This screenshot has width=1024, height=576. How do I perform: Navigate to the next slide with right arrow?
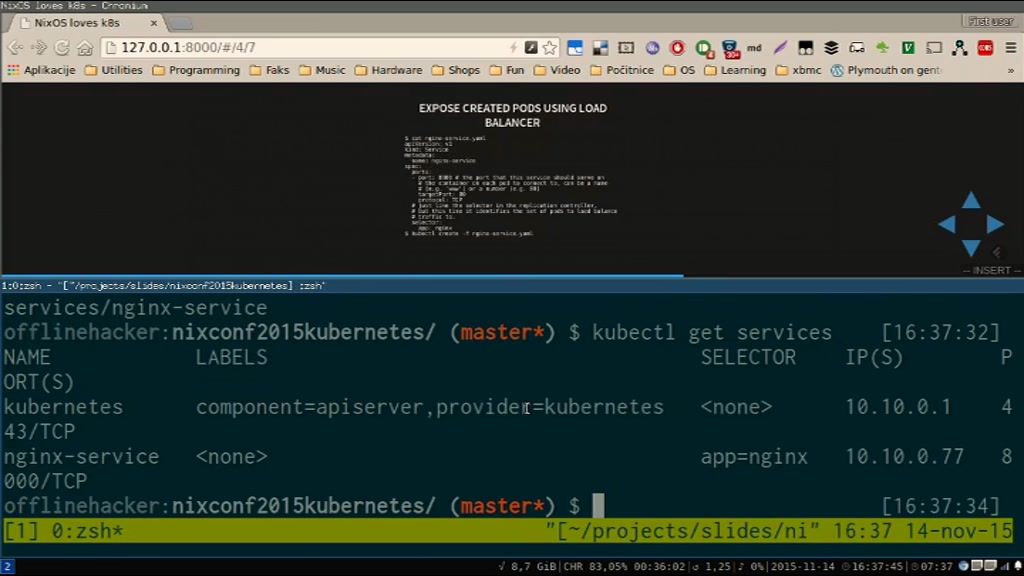point(995,224)
